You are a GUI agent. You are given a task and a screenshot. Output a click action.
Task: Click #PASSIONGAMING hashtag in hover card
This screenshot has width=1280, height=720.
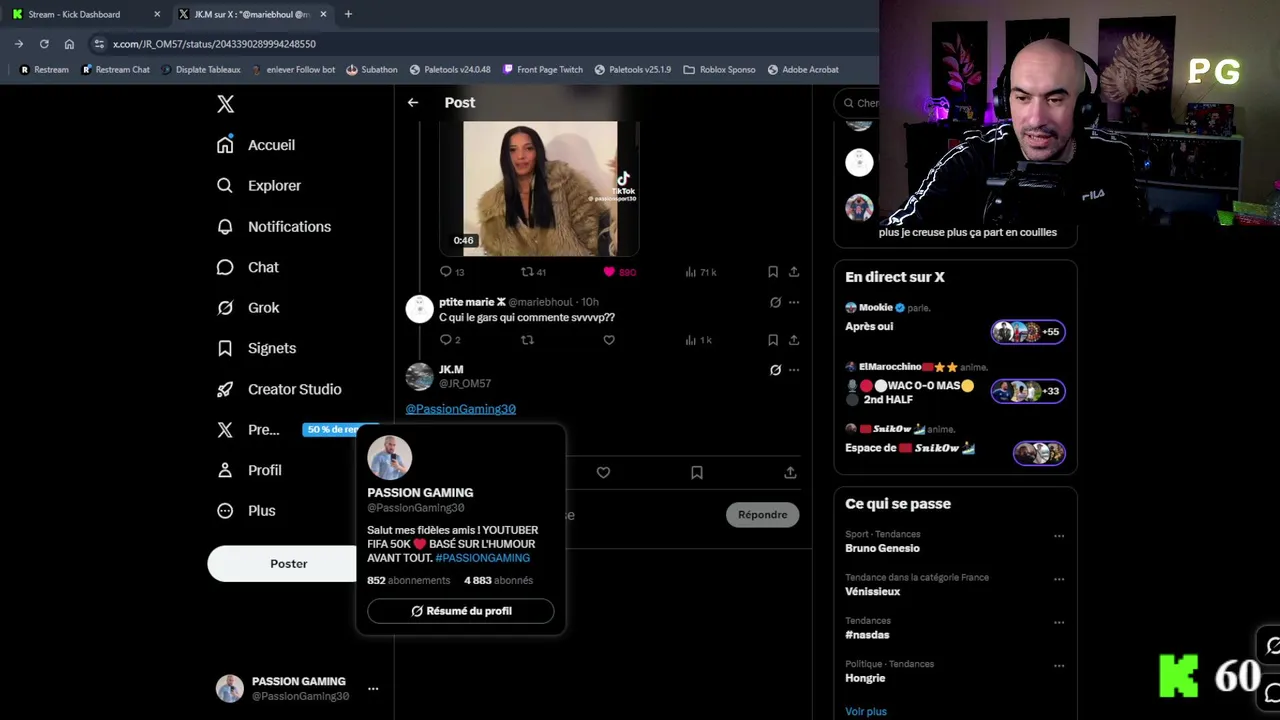[x=483, y=558]
